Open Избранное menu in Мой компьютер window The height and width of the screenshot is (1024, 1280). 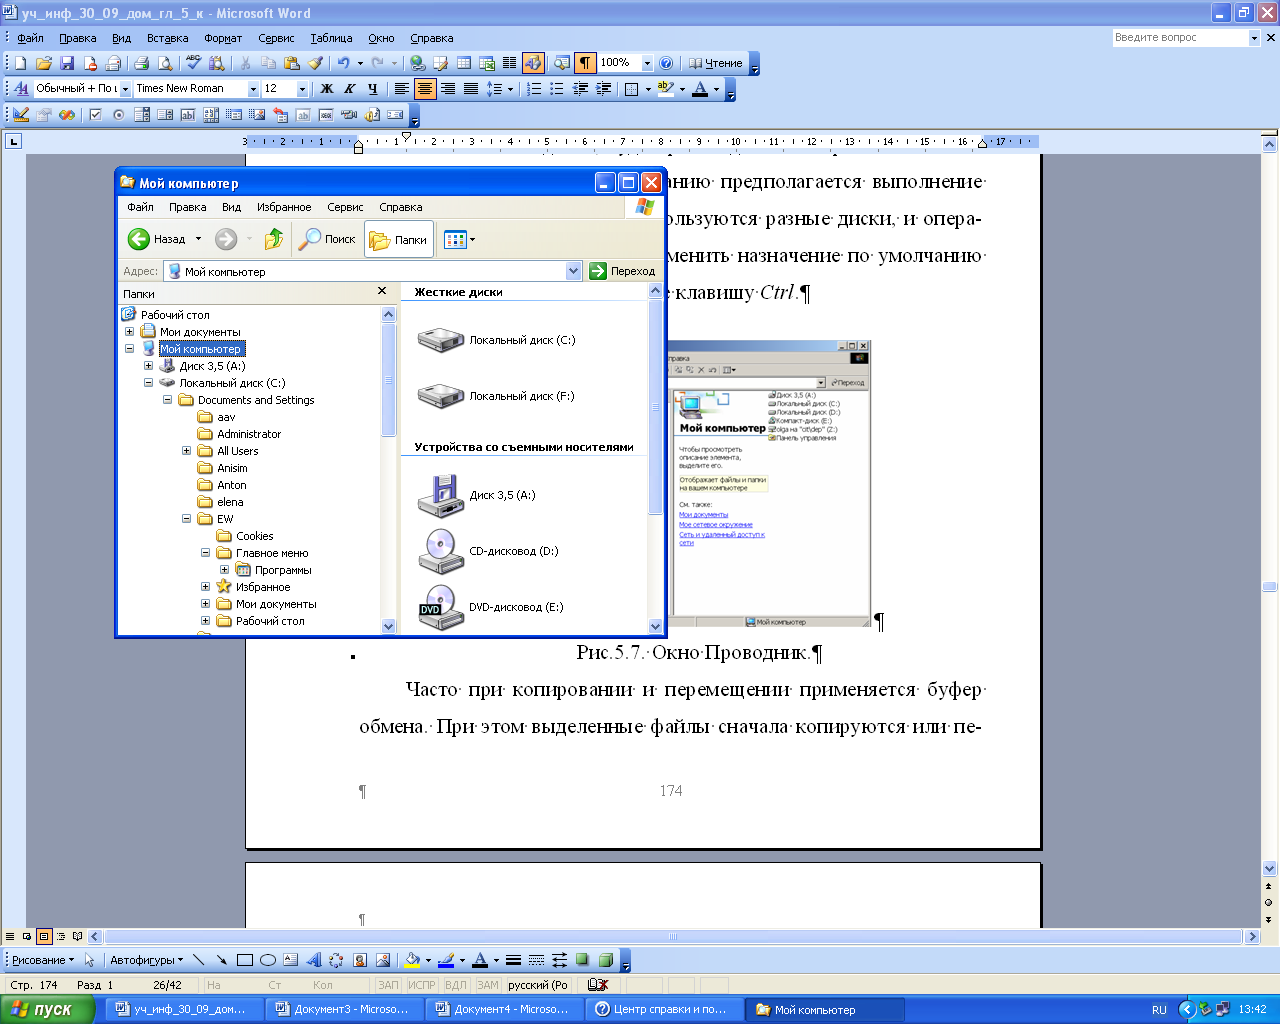coord(284,207)
